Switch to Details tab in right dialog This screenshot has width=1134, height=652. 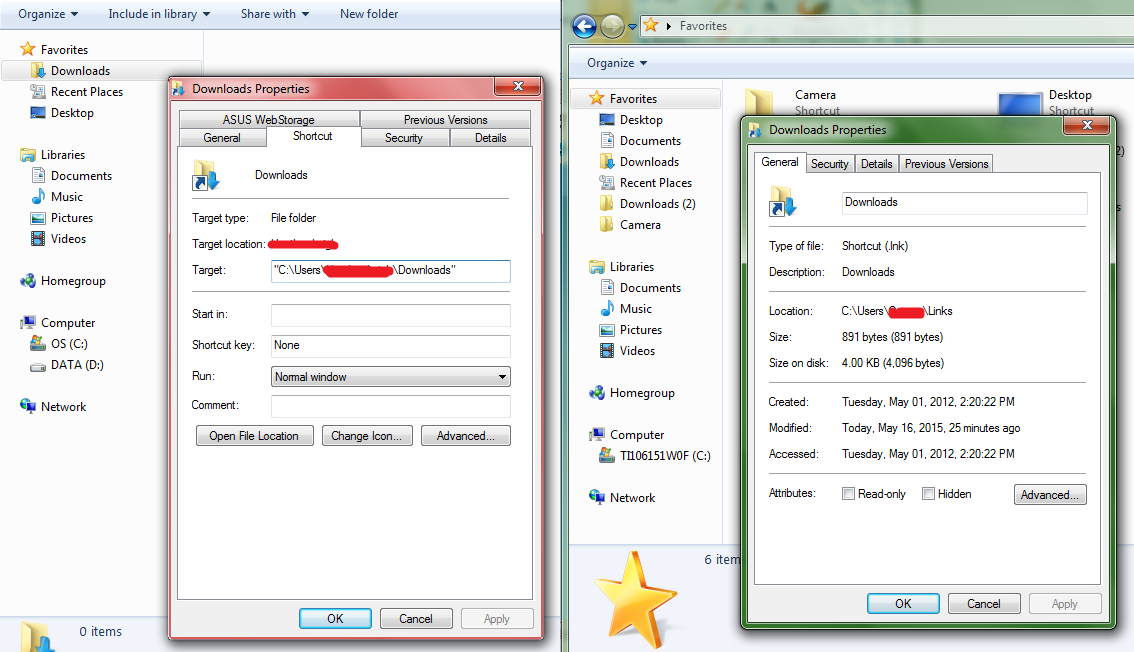coord(877,164)
